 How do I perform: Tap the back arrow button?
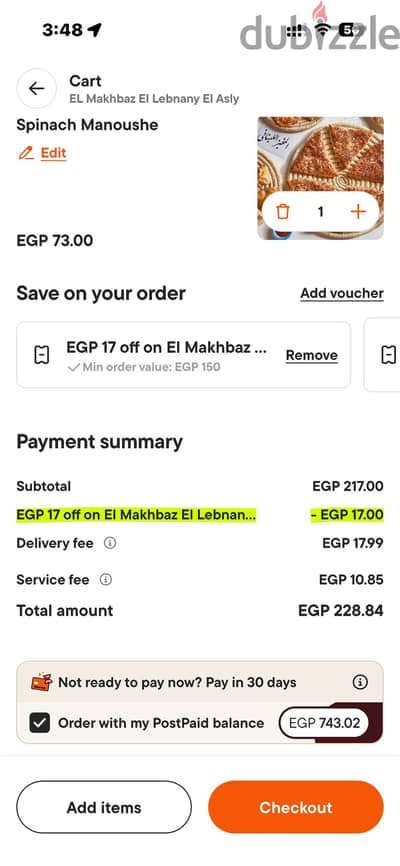point(36,88)
